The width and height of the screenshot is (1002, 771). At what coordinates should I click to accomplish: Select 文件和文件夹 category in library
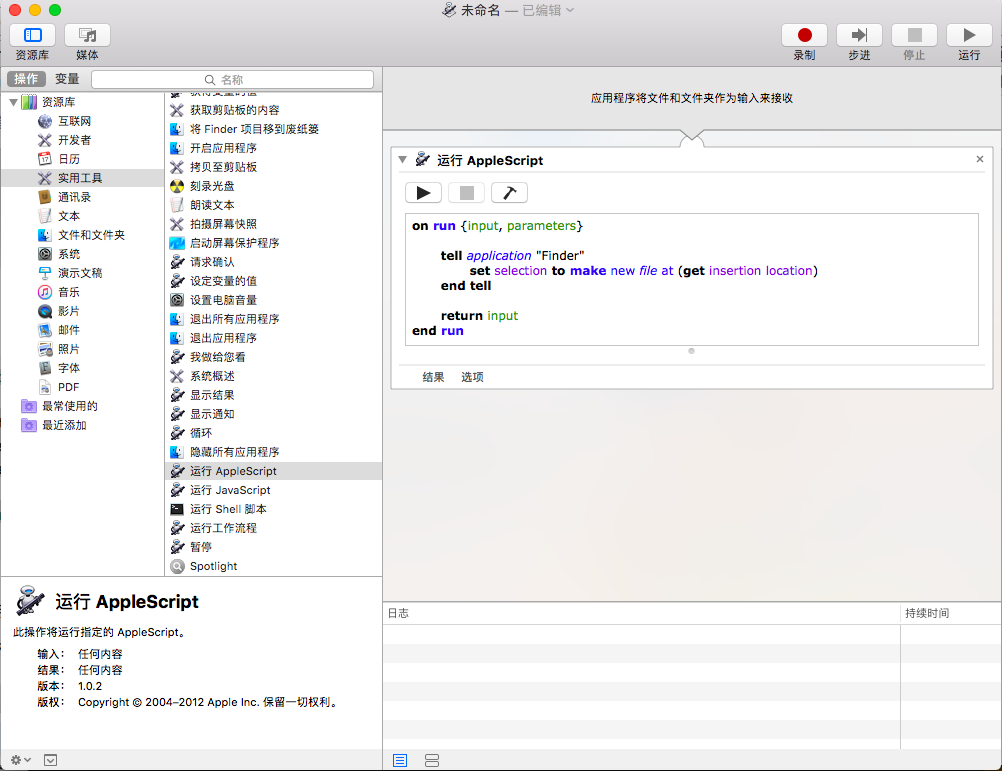pos(82,235)
